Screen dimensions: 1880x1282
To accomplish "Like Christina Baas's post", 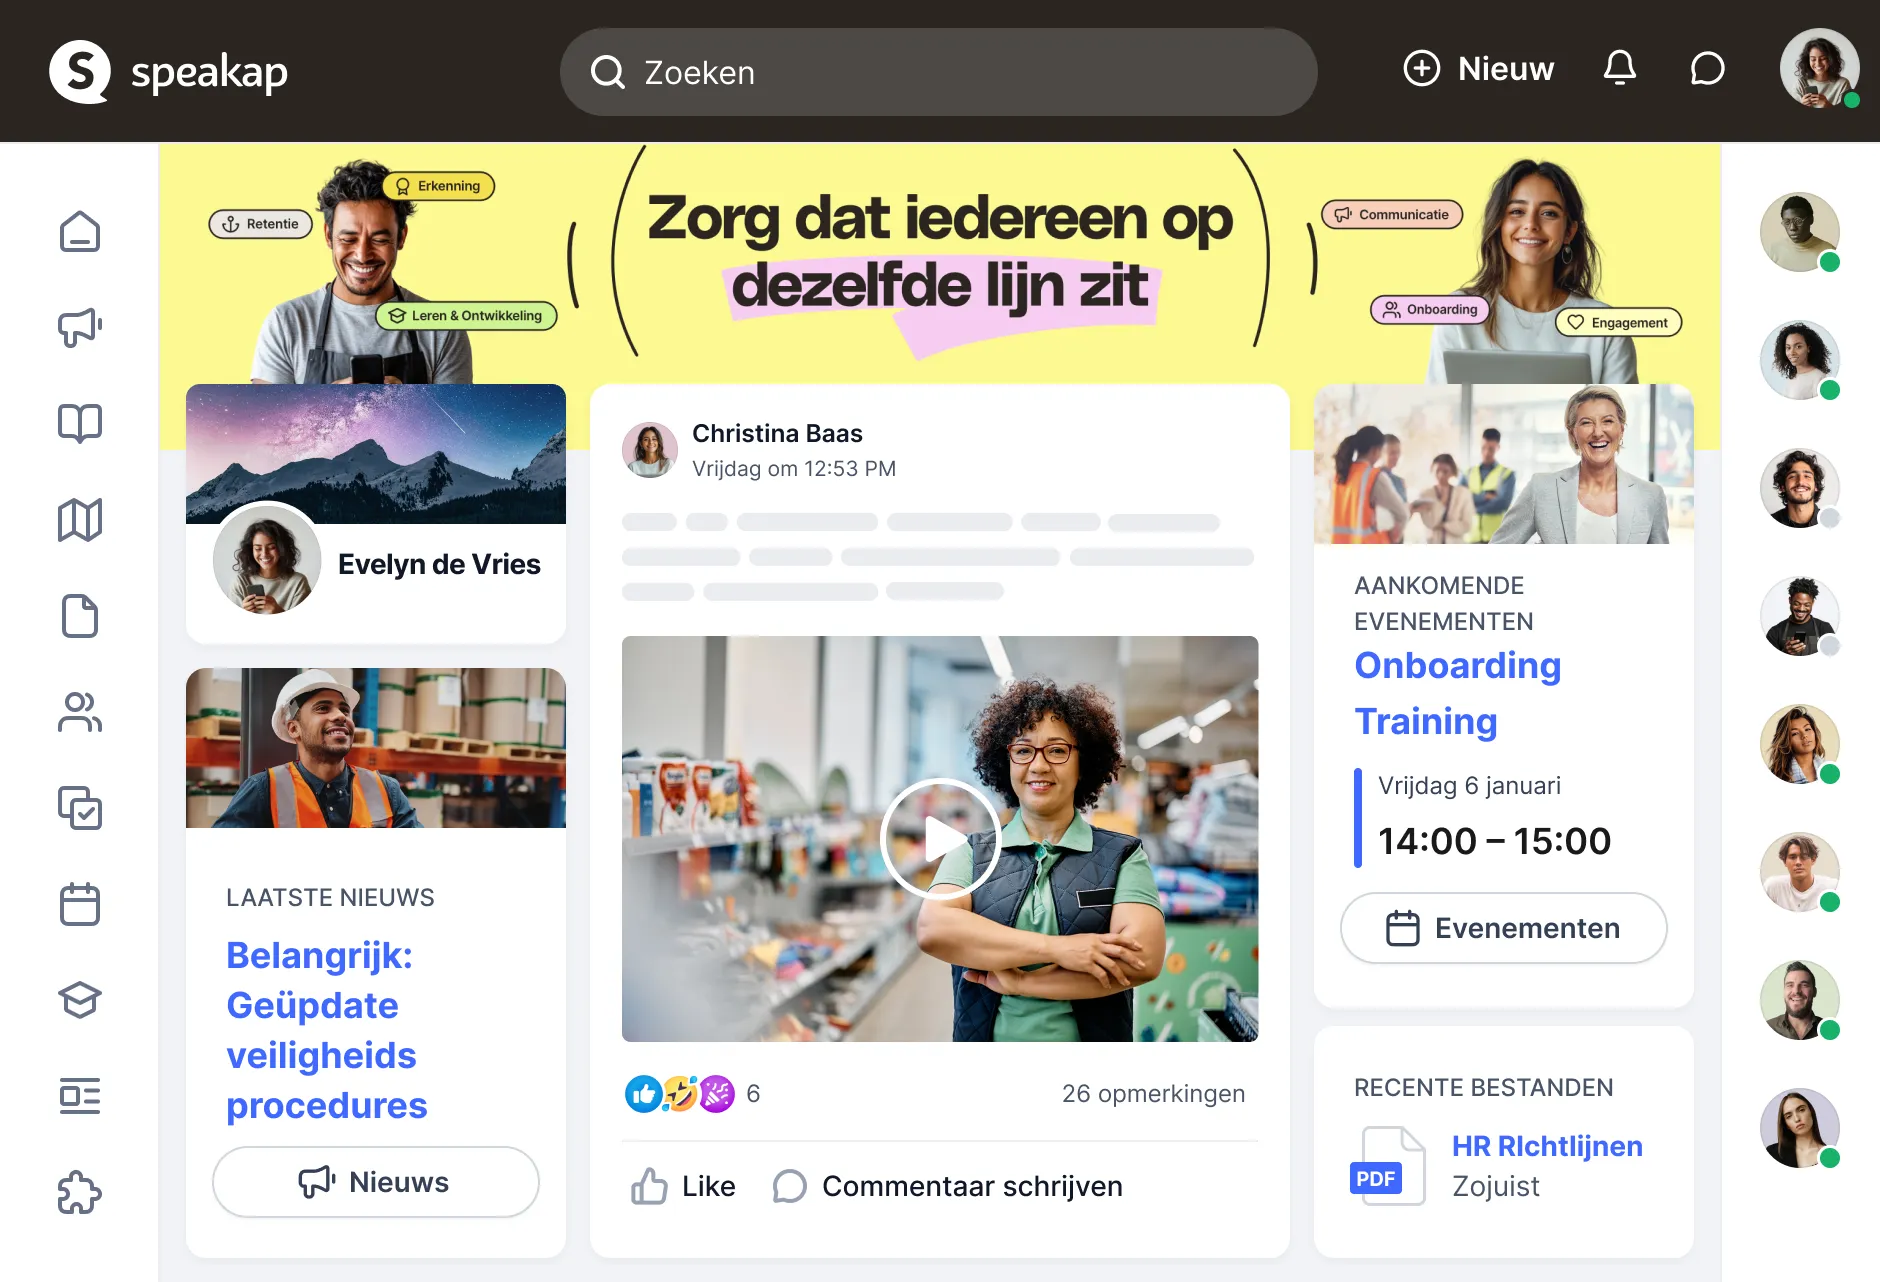I will 684,1186.
